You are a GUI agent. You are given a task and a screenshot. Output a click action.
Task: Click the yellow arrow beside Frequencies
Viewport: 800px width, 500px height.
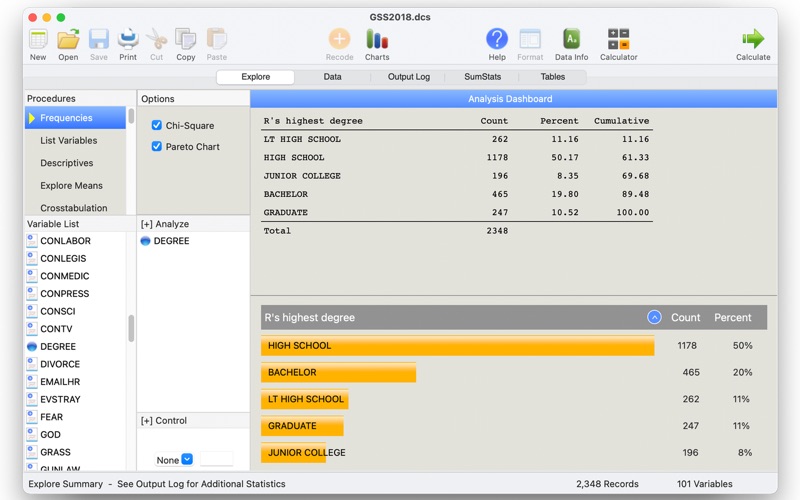tap(32, 118)
